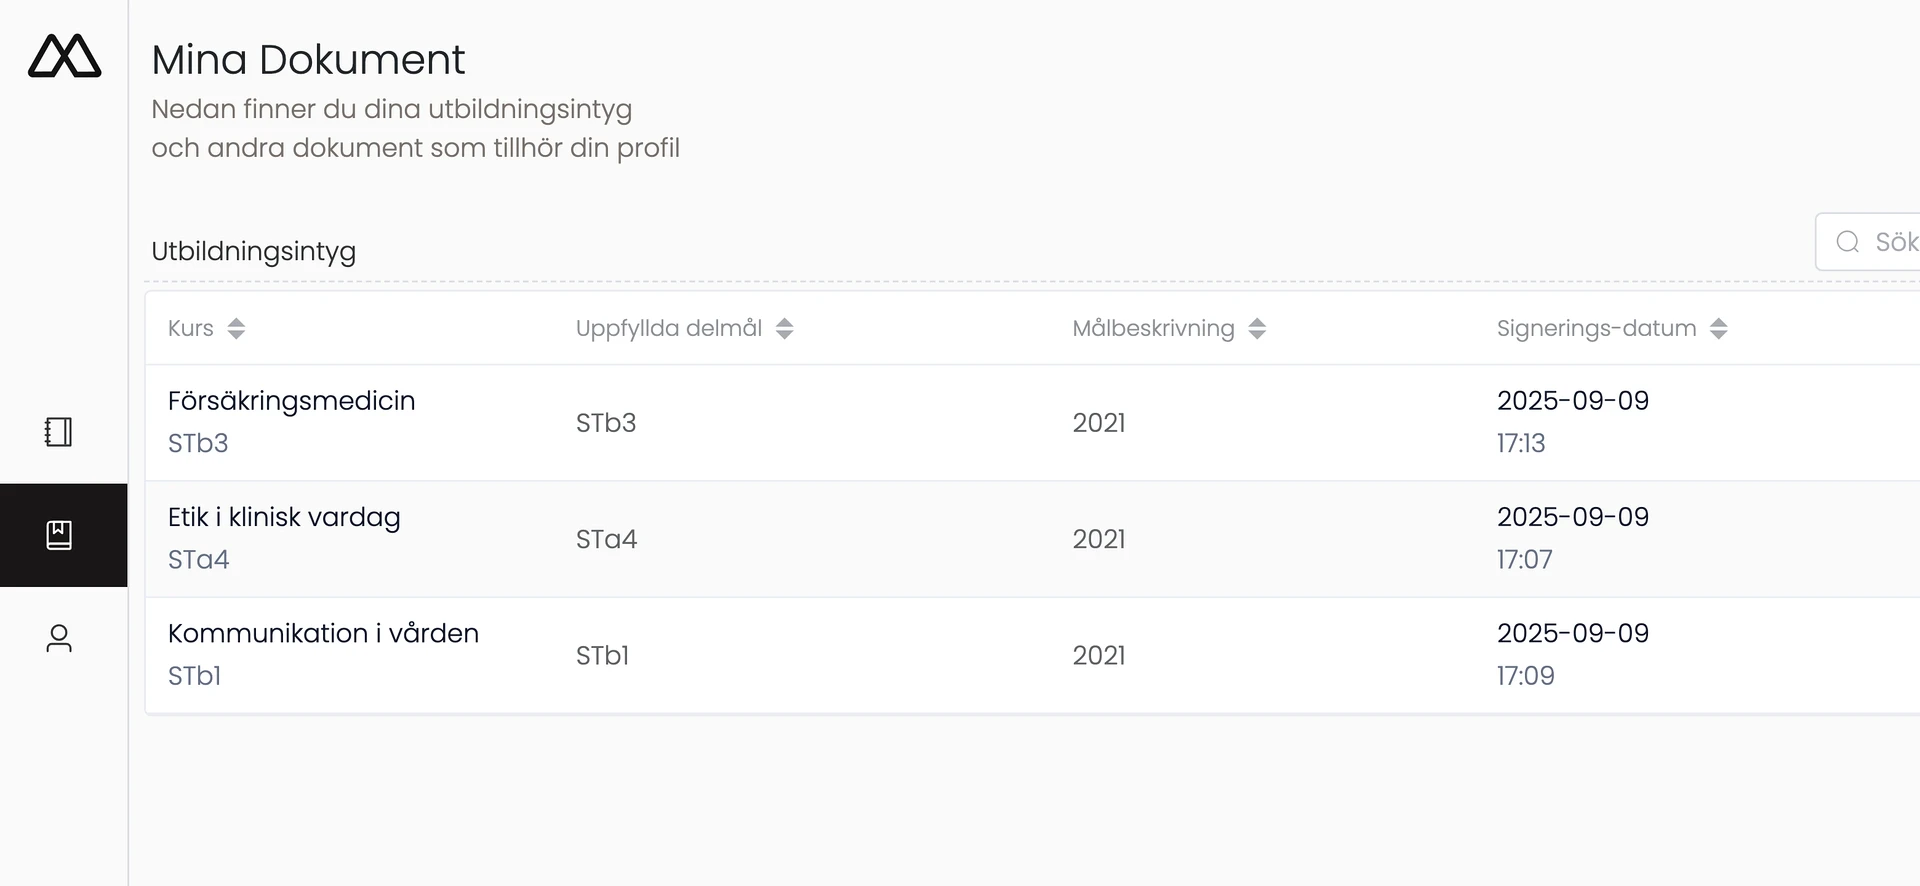The width and height of the screenshot is (1920, 886).
Task: Open Försäkringsmedicin certificate row
Action: (291, 401)
